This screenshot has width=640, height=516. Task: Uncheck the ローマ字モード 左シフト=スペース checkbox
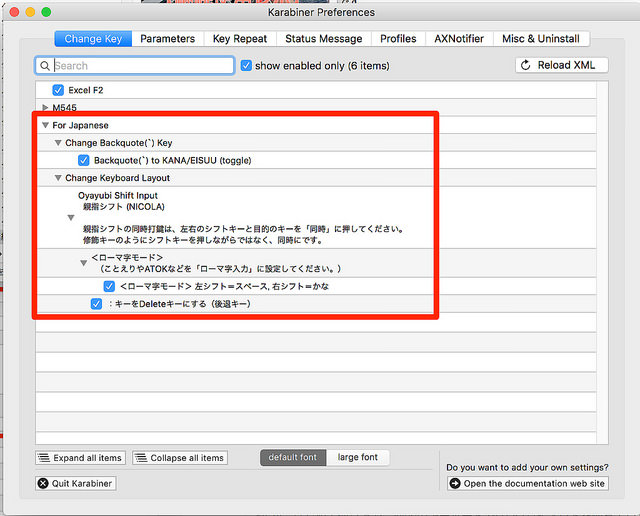[109, 287]
